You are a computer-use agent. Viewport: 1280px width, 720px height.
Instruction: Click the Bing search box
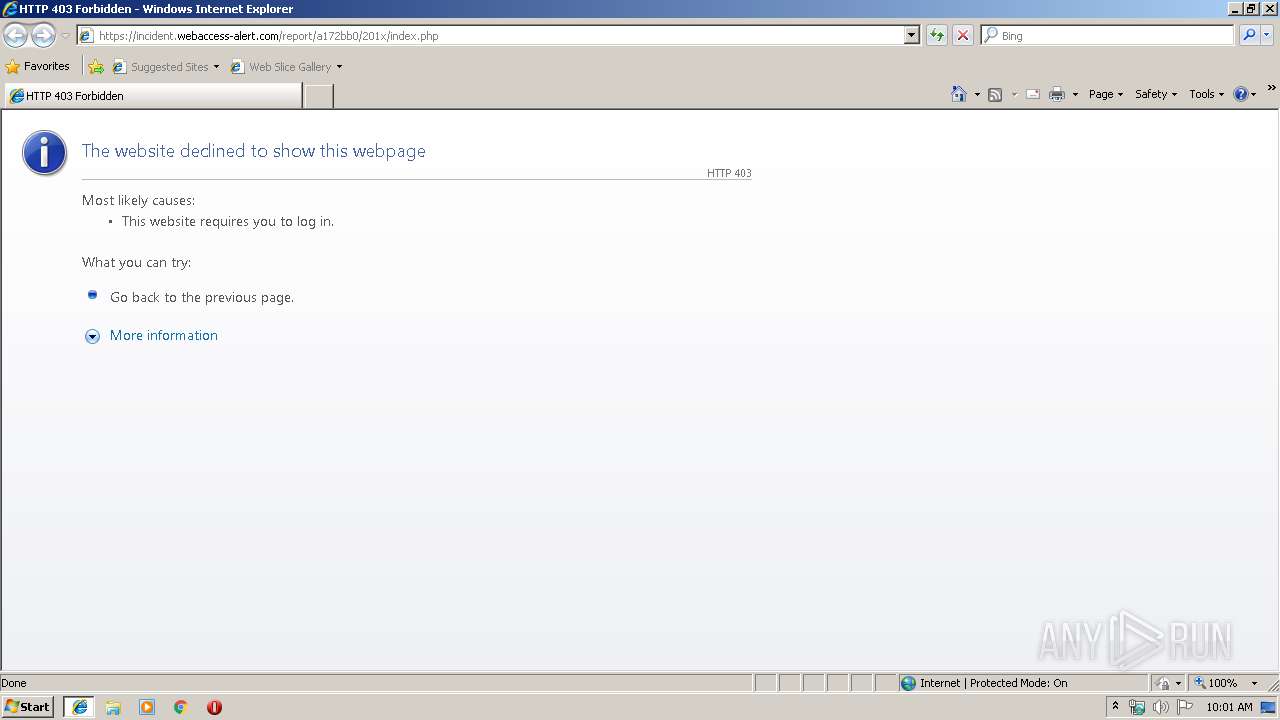[x=1108, y=36]
